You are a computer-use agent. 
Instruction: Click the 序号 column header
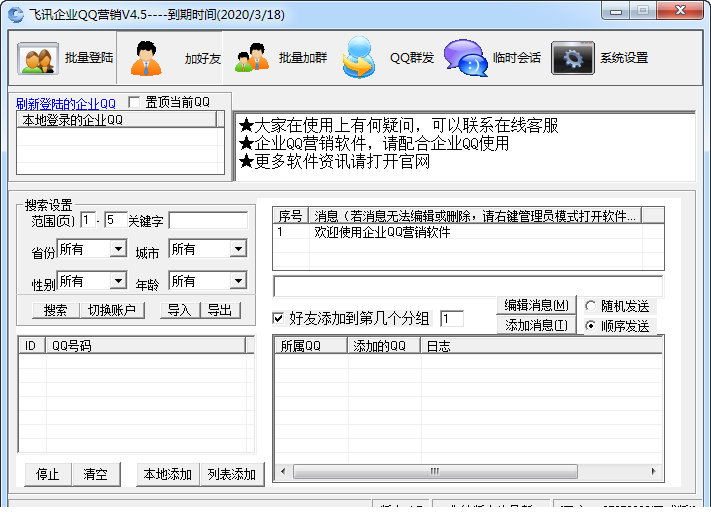[290, 216]
